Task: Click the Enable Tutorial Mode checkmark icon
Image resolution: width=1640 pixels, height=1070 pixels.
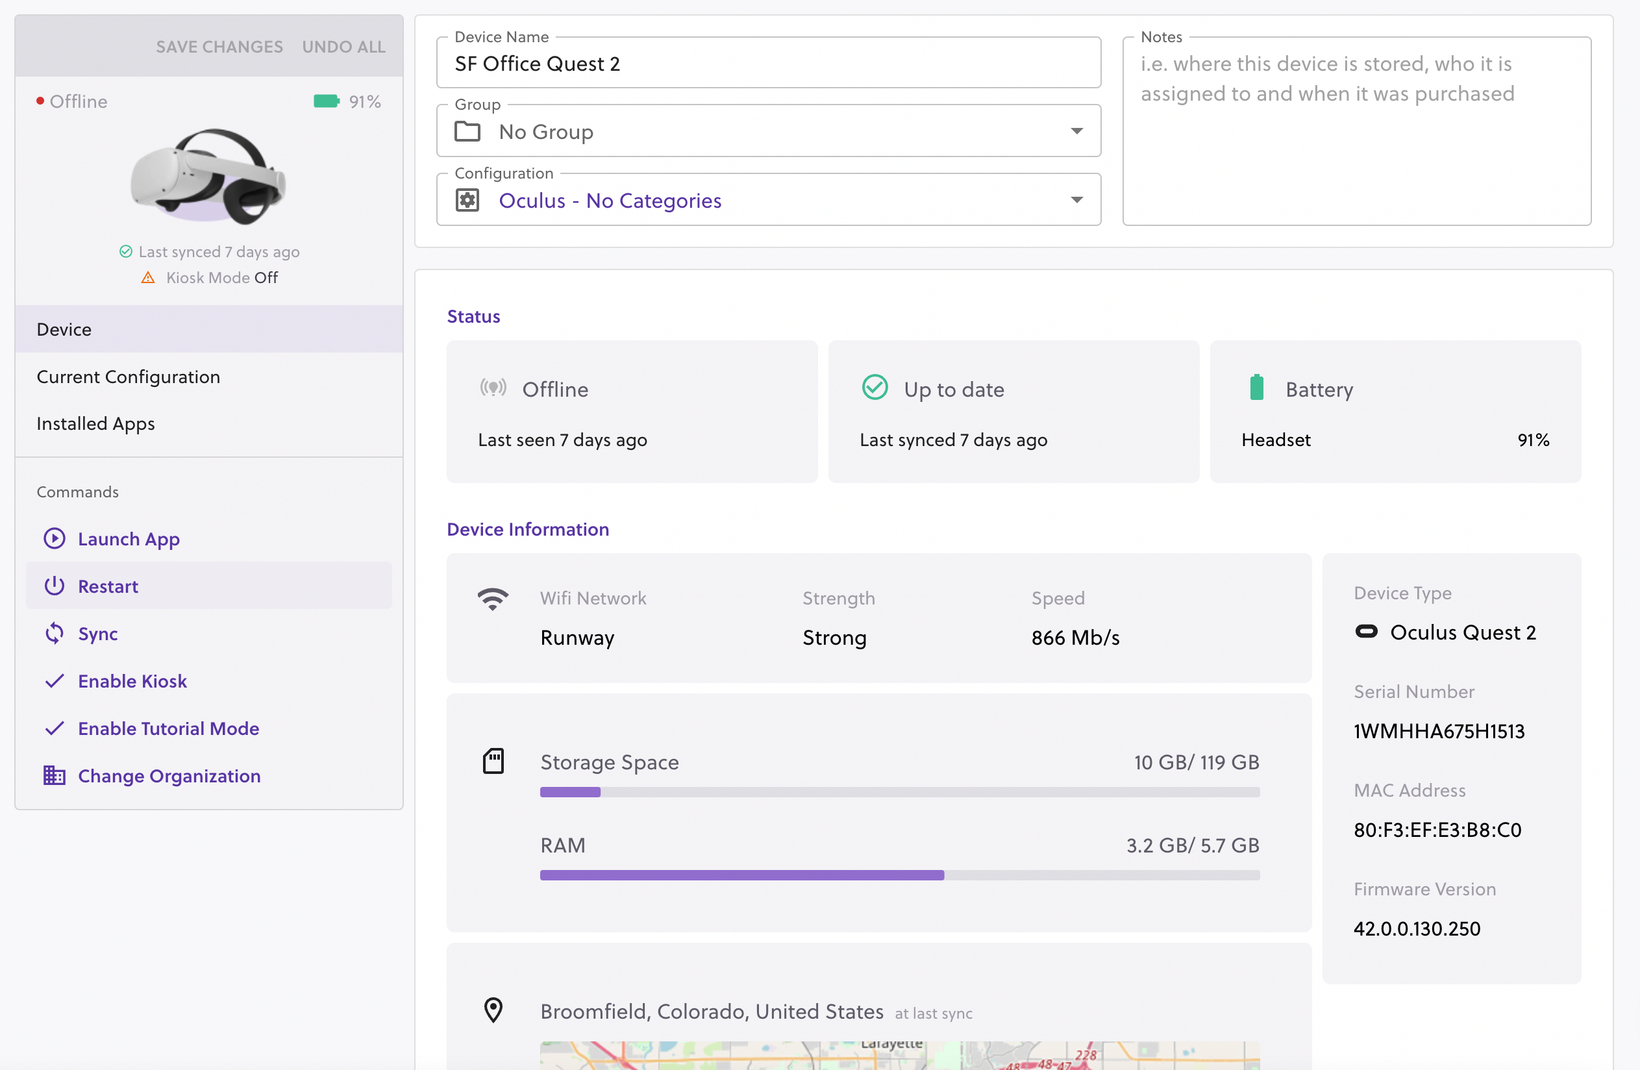Action: coord(54,728)
